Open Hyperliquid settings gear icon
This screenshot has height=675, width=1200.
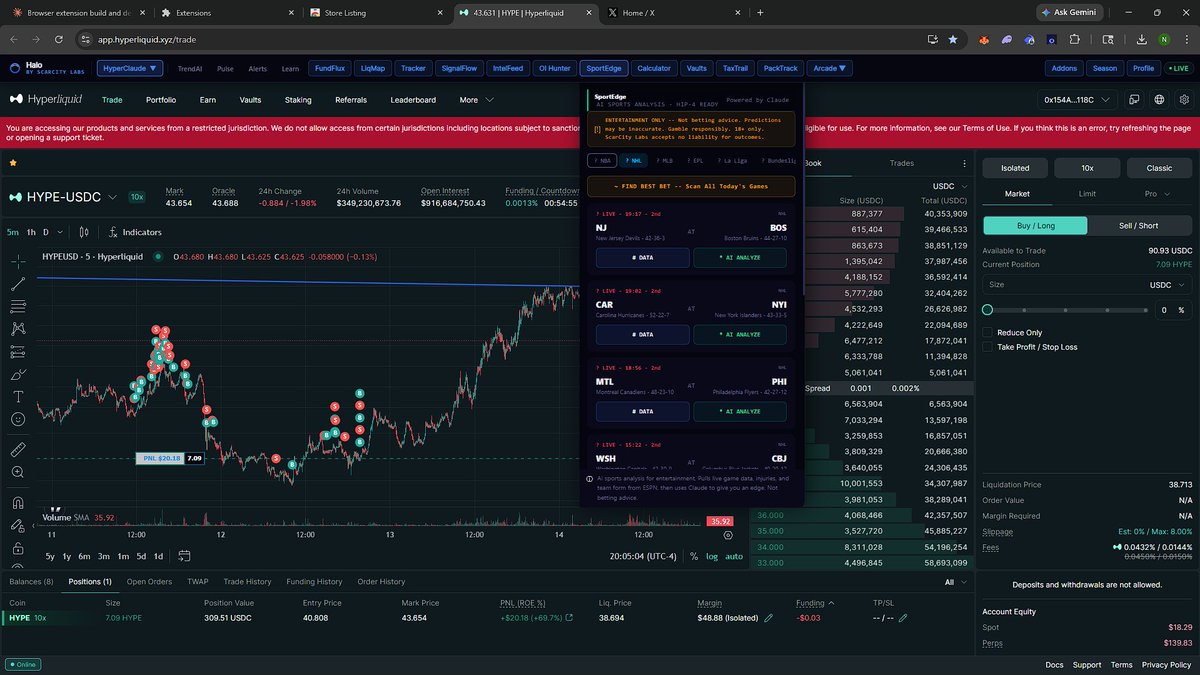coord(1184,100)
